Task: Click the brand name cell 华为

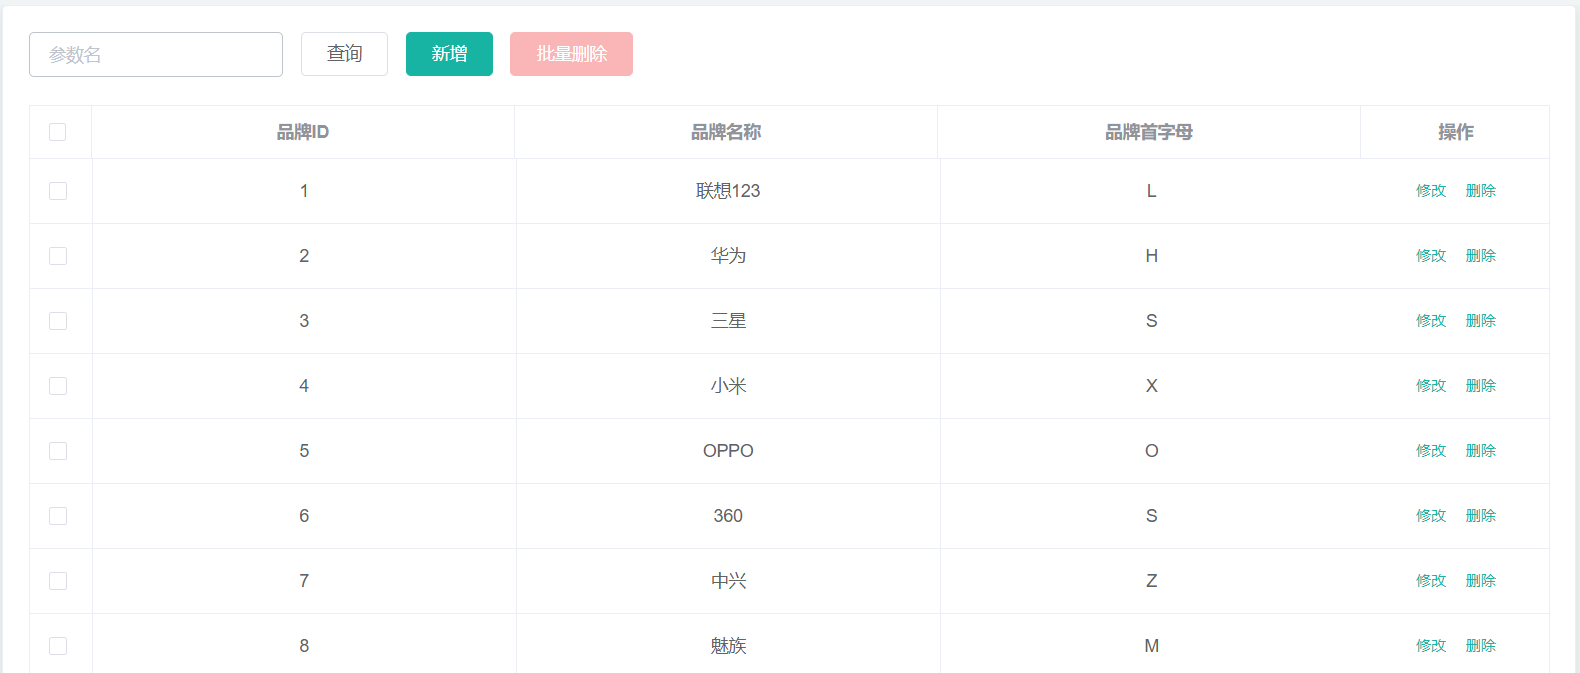Action: [728, 256]
